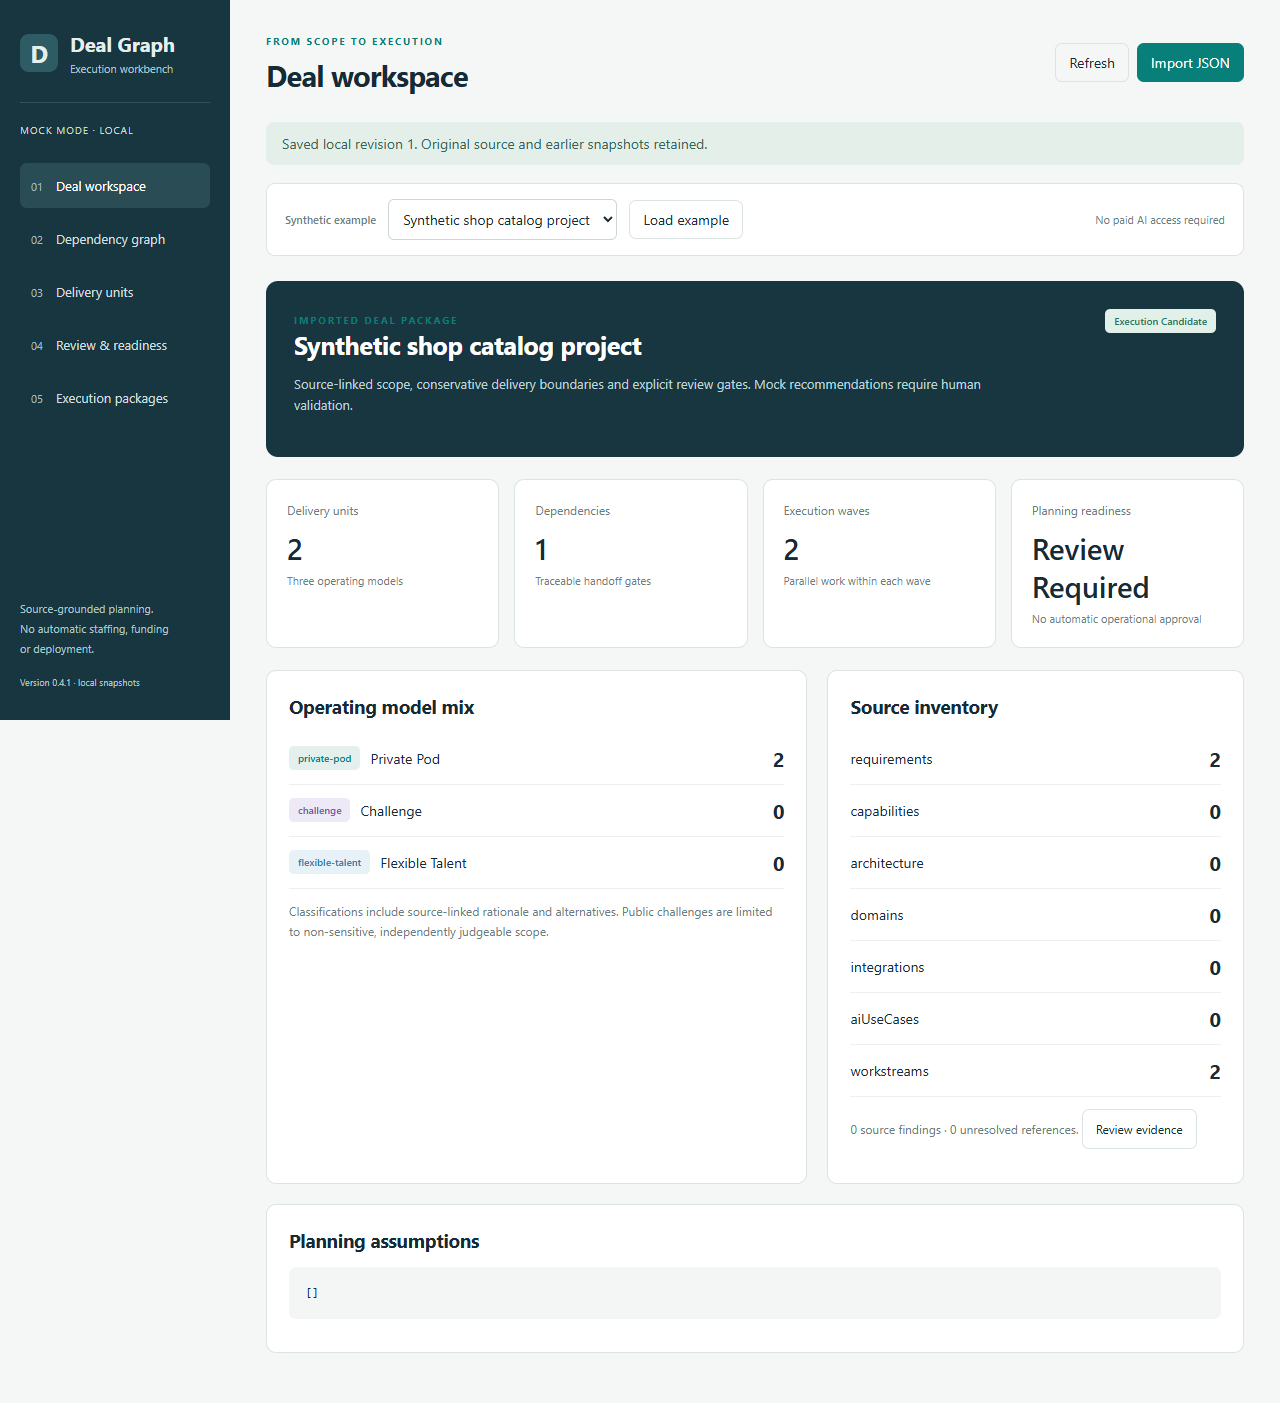Open the Synthetic example dropdown
1280x1403 pixels.
pyautogui.click(x=502, y=220)
